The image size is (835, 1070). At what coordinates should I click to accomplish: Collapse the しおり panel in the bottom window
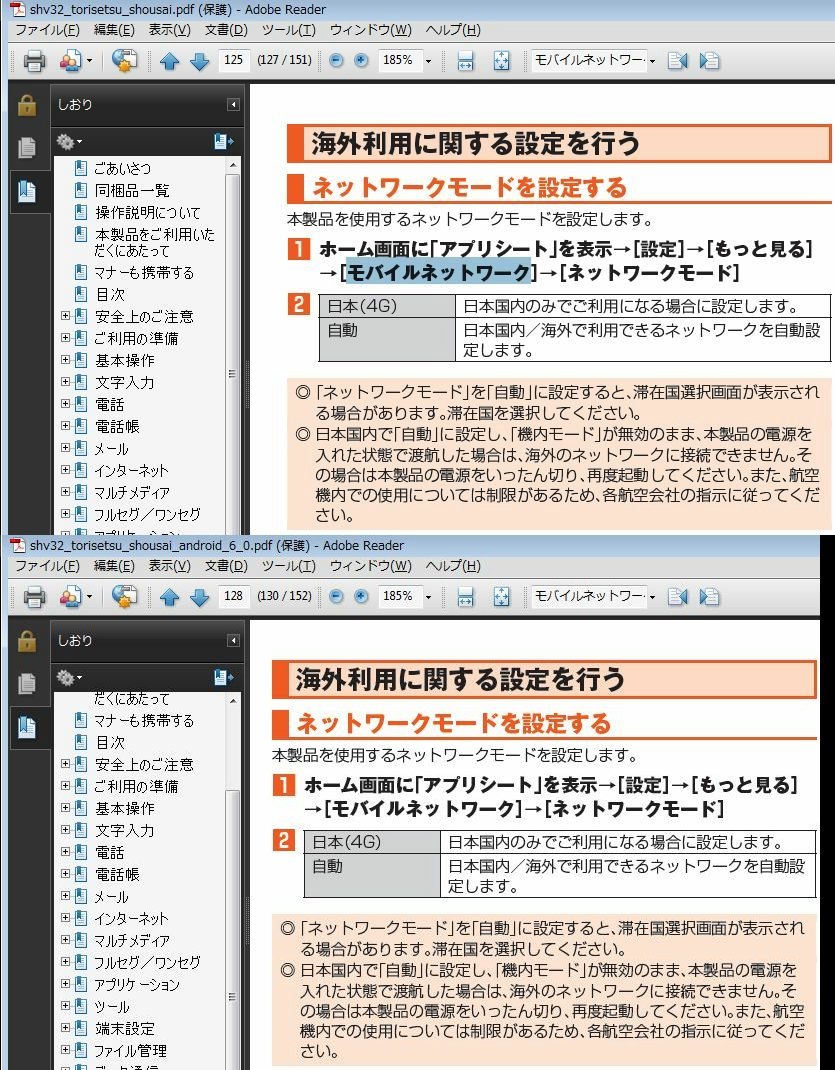pyautogui.click(x=233, y=641)
